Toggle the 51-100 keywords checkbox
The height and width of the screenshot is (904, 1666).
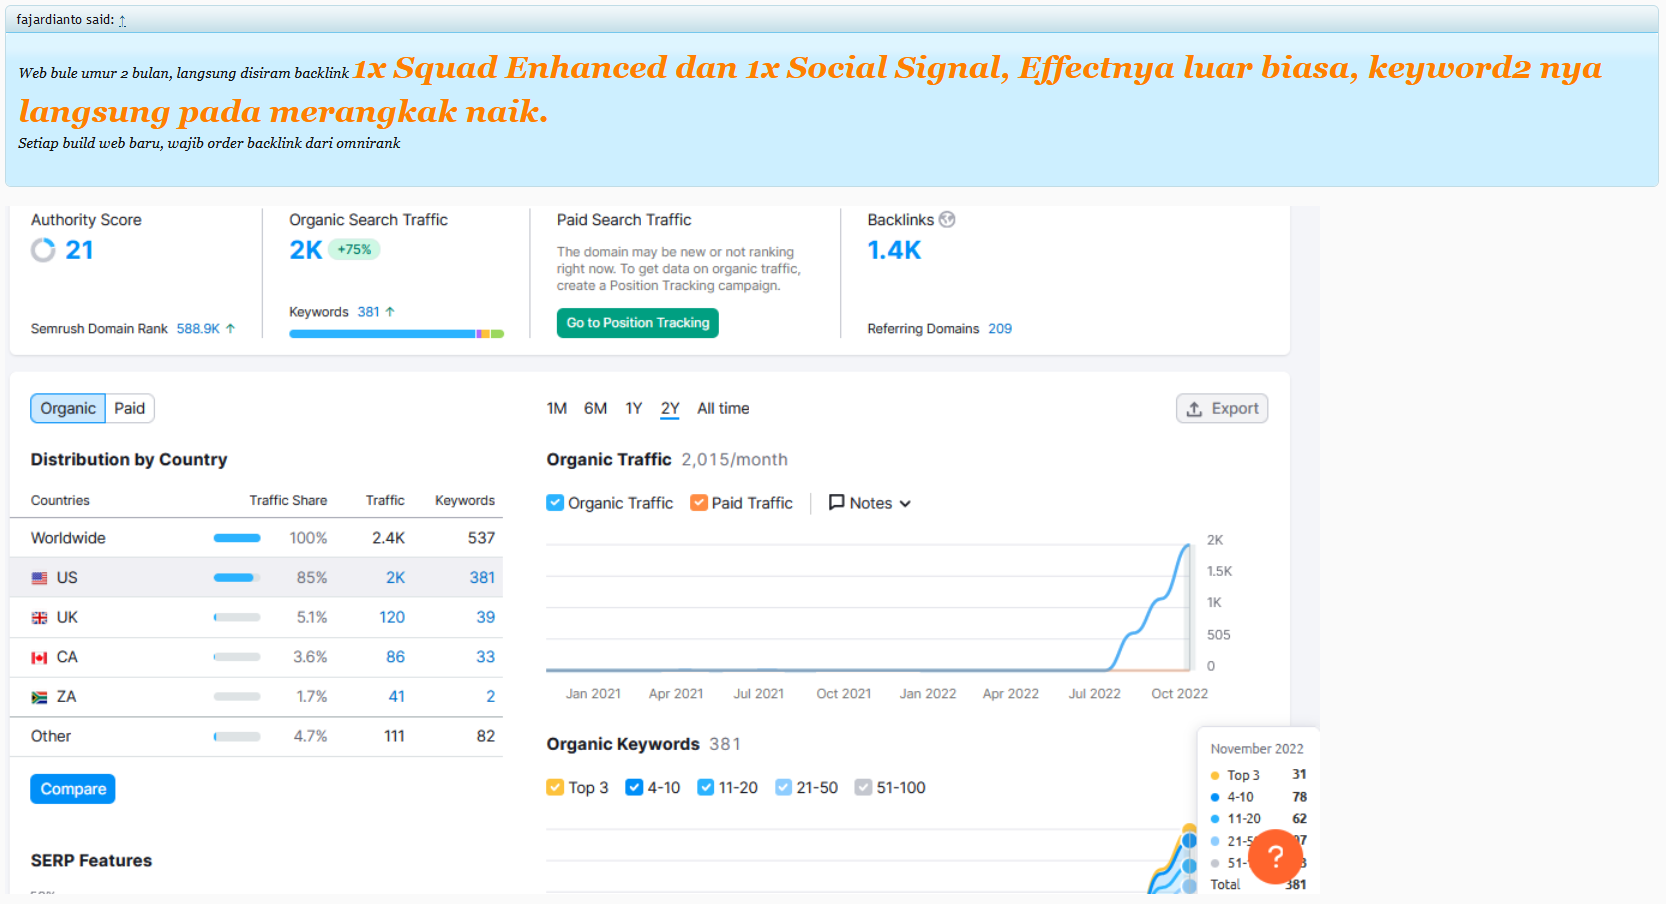(x=863, y=787)
